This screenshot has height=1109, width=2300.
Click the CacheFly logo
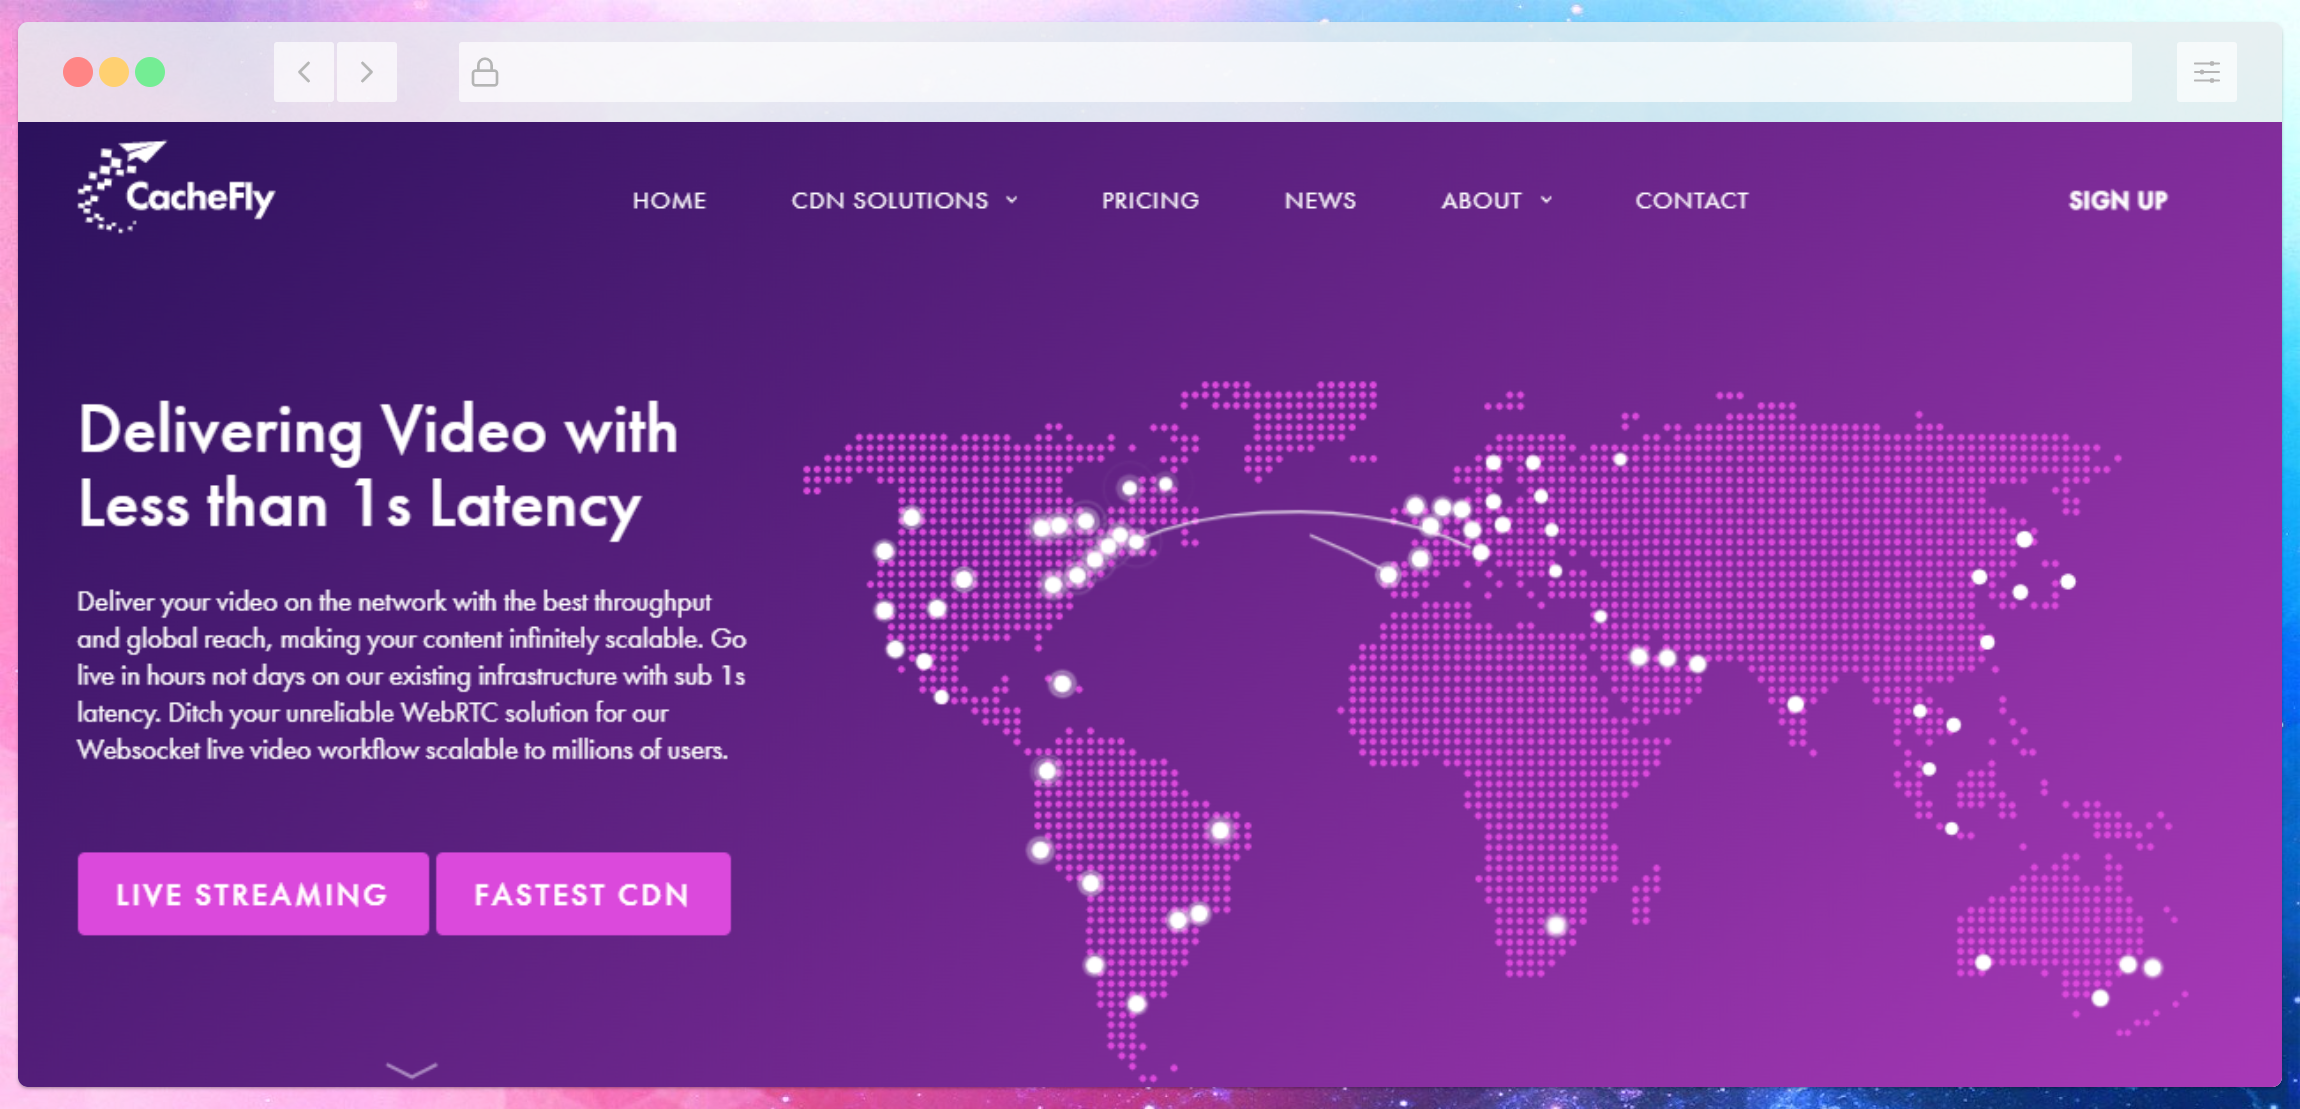[176, 187]
